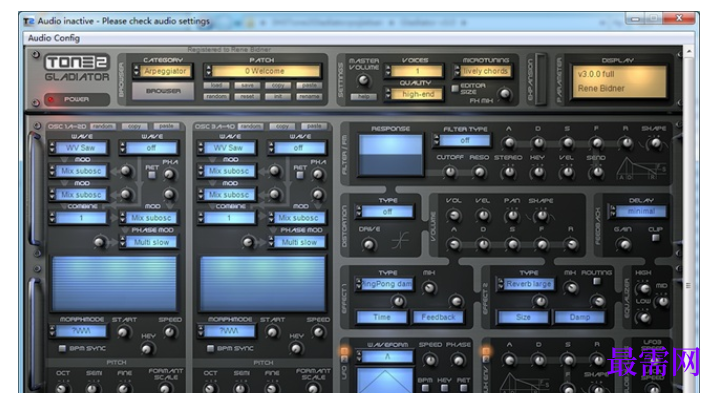Enable the feedback Clip checkbox

point(655,238)
